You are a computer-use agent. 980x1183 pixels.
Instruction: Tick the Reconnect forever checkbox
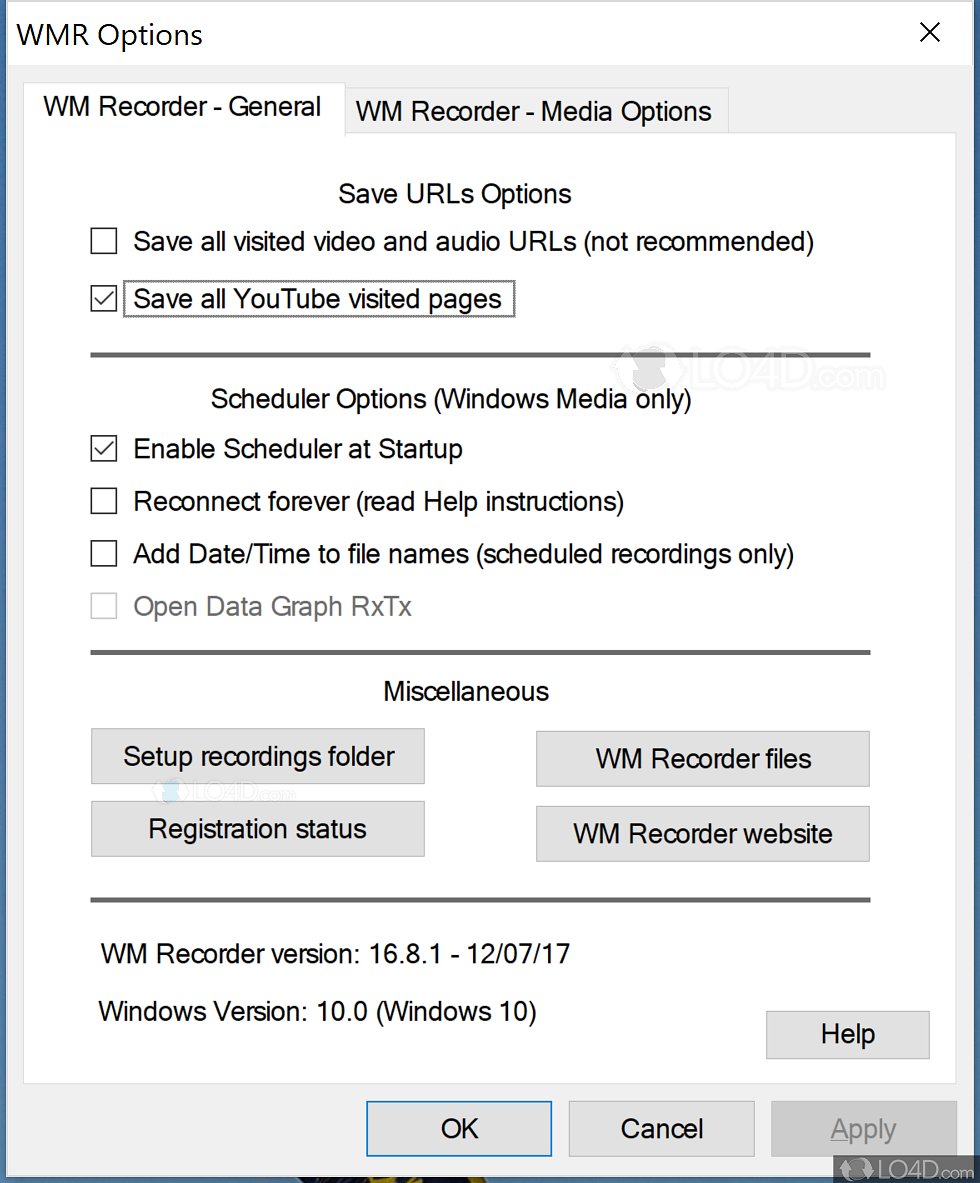click(x=104, y=501)
